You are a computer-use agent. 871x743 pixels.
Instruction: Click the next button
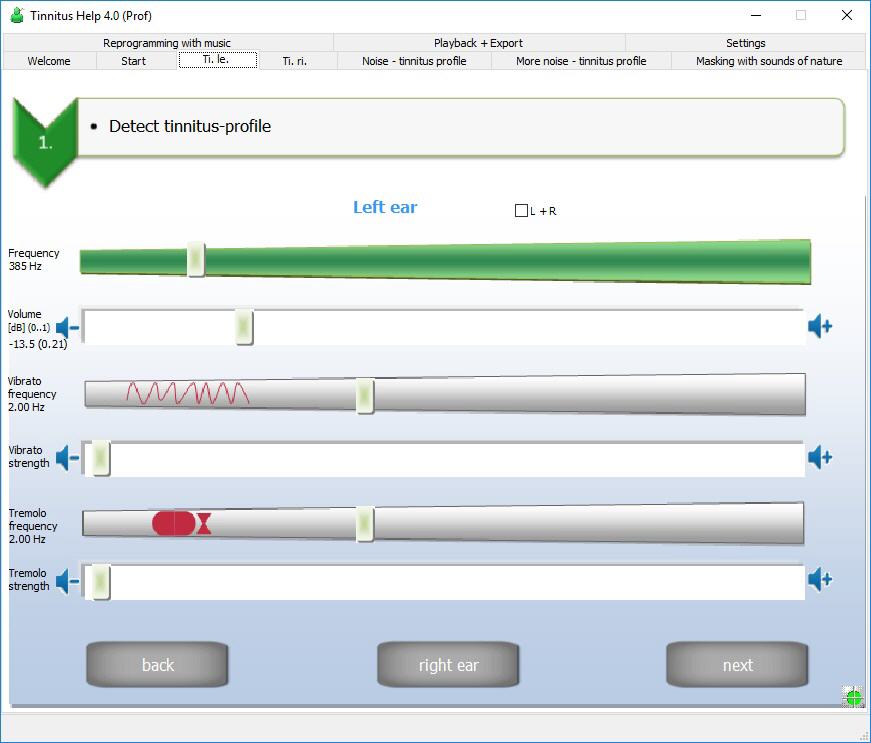click(738, 665)
